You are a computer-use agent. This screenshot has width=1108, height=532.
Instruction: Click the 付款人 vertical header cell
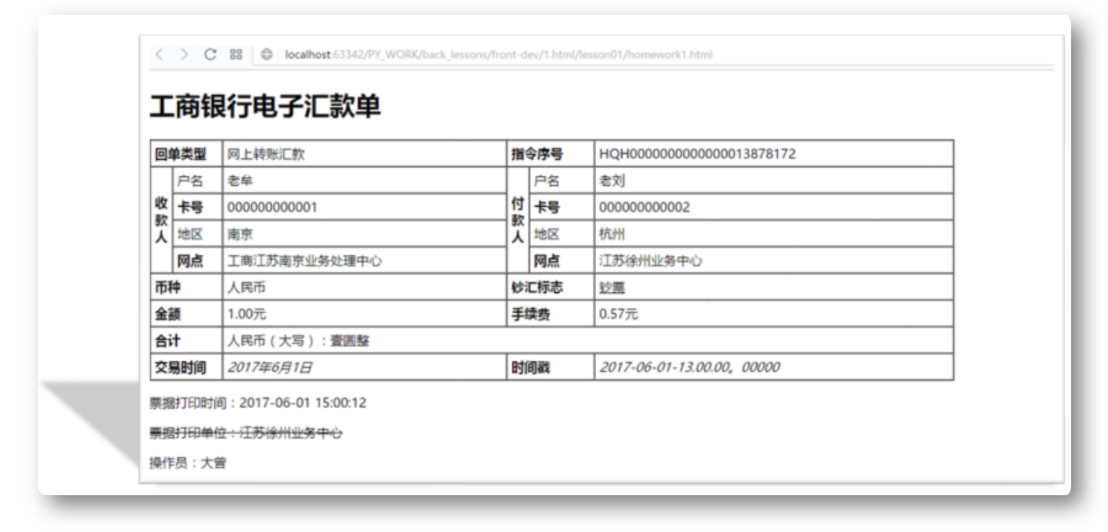click(518, 220)
